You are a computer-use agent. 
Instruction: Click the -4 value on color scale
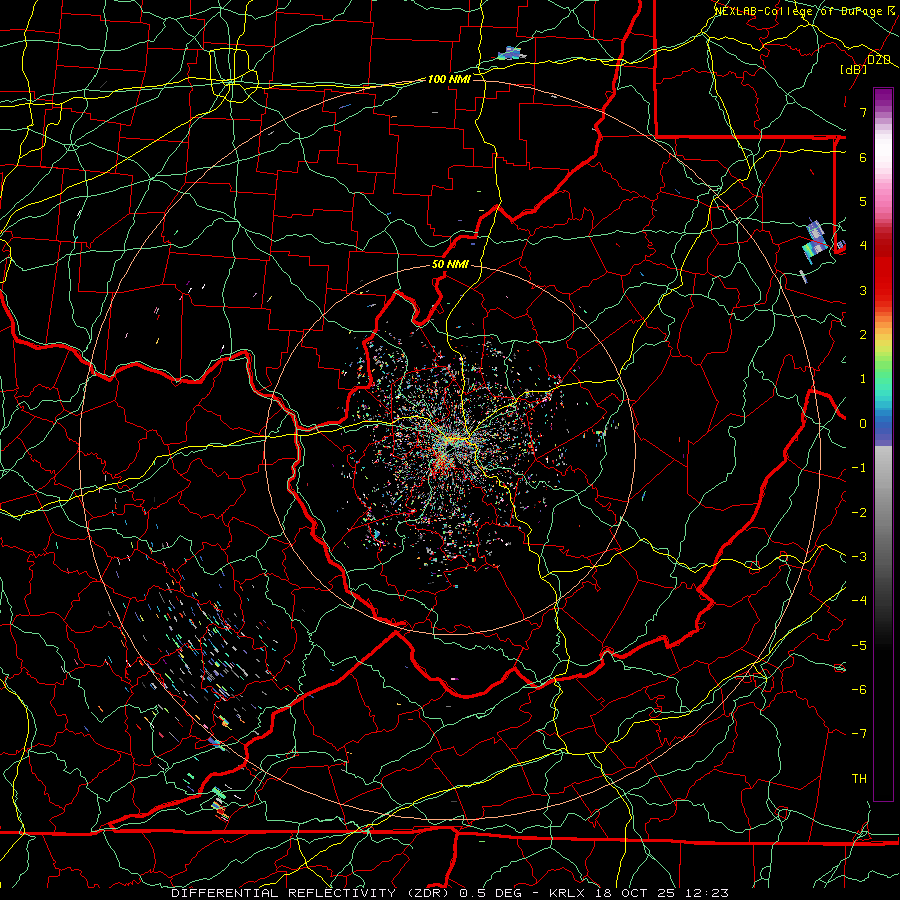[859, 601]
